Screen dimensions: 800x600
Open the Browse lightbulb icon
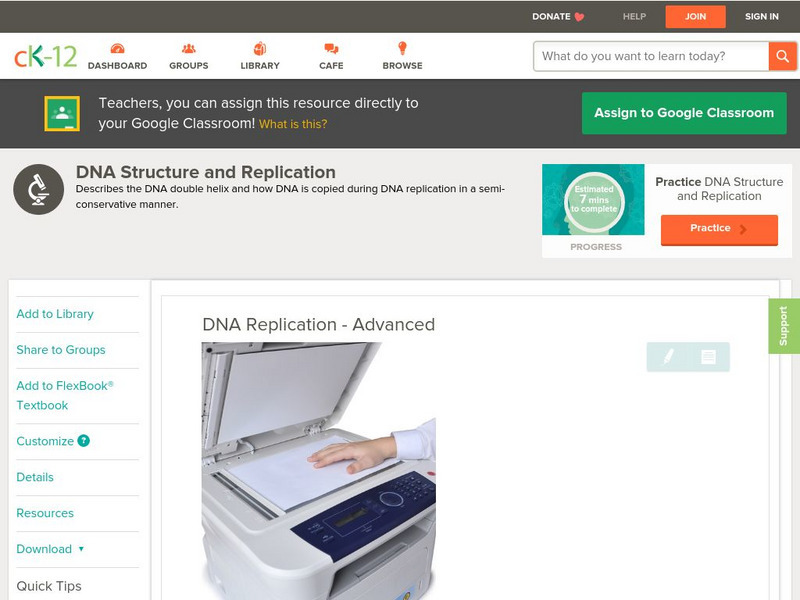[403, 48]
